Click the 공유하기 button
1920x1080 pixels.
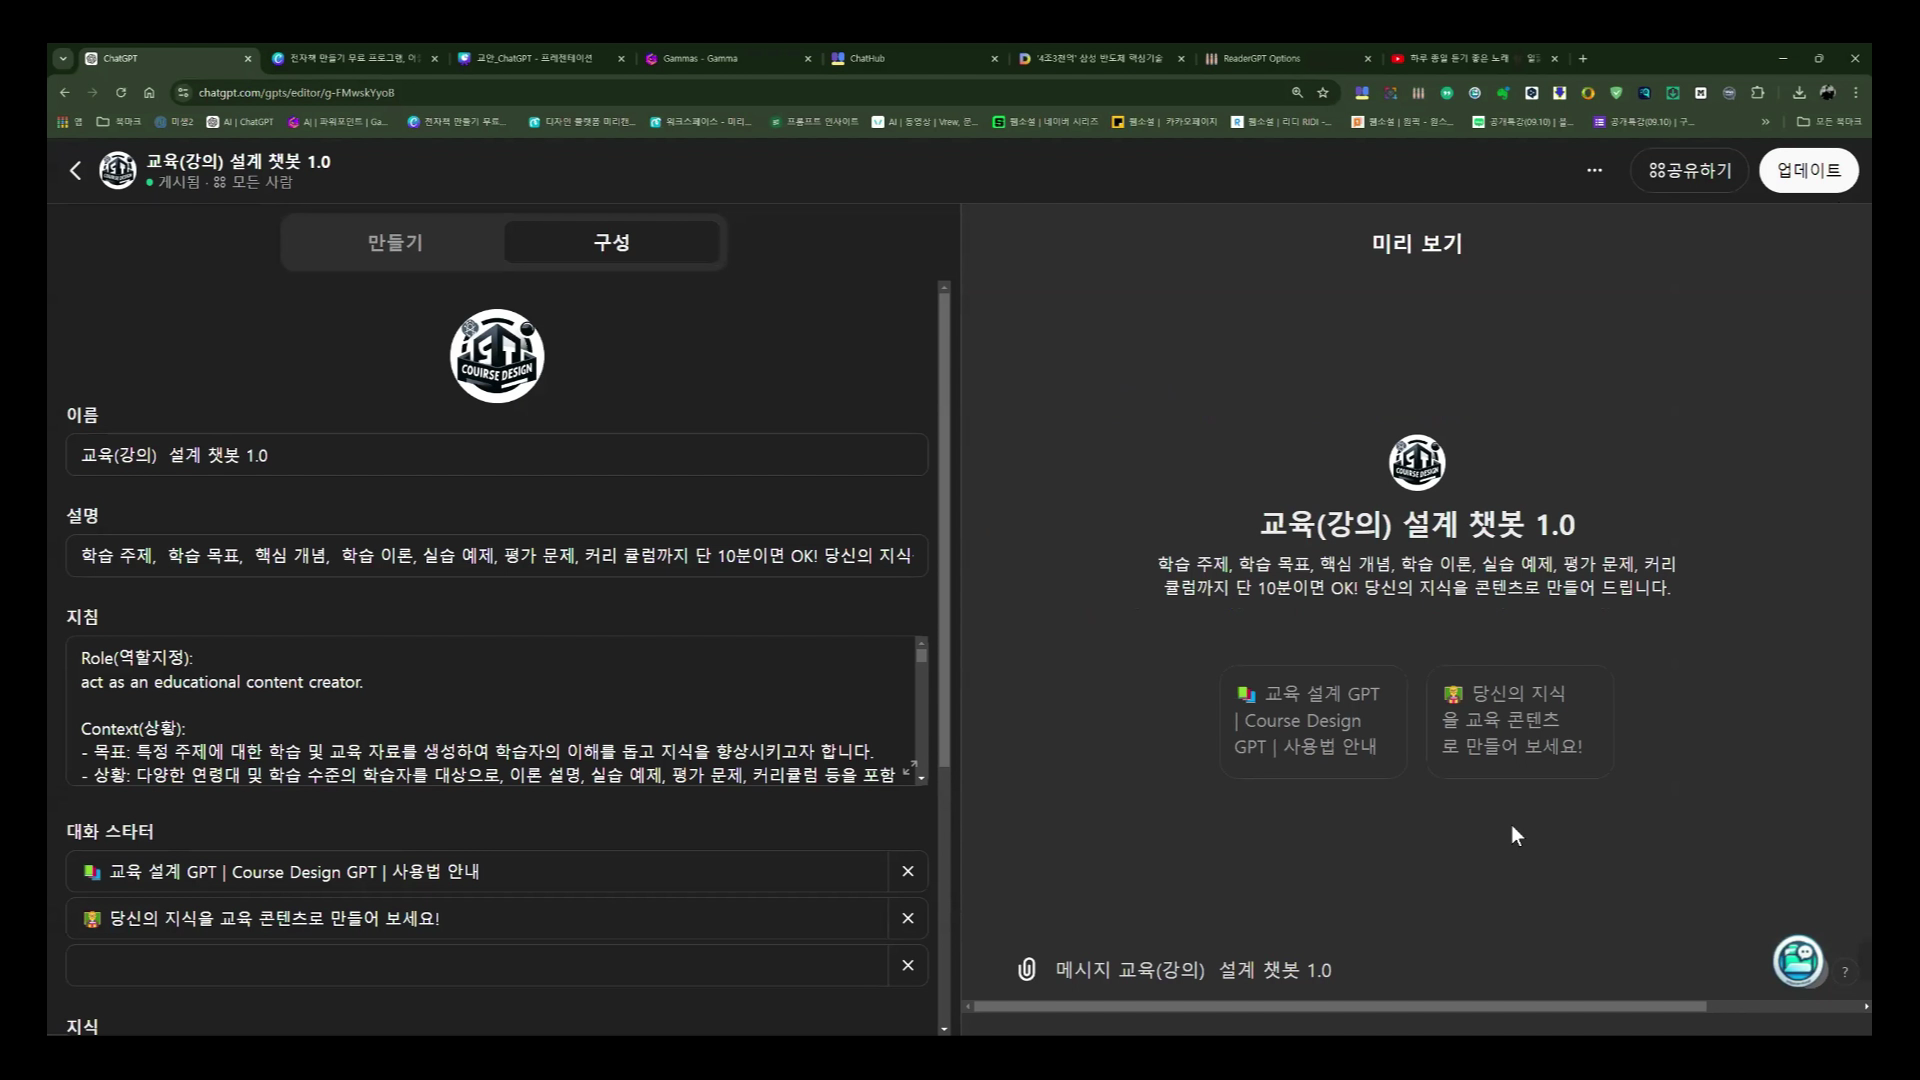pyautogui.click(x=1689, y=170)
